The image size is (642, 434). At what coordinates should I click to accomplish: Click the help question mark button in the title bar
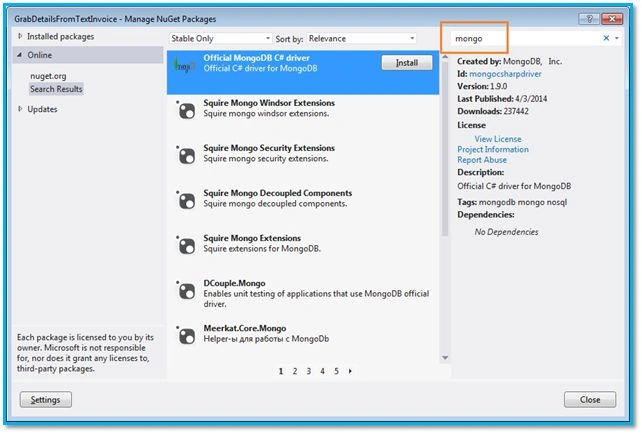(589, 19)
